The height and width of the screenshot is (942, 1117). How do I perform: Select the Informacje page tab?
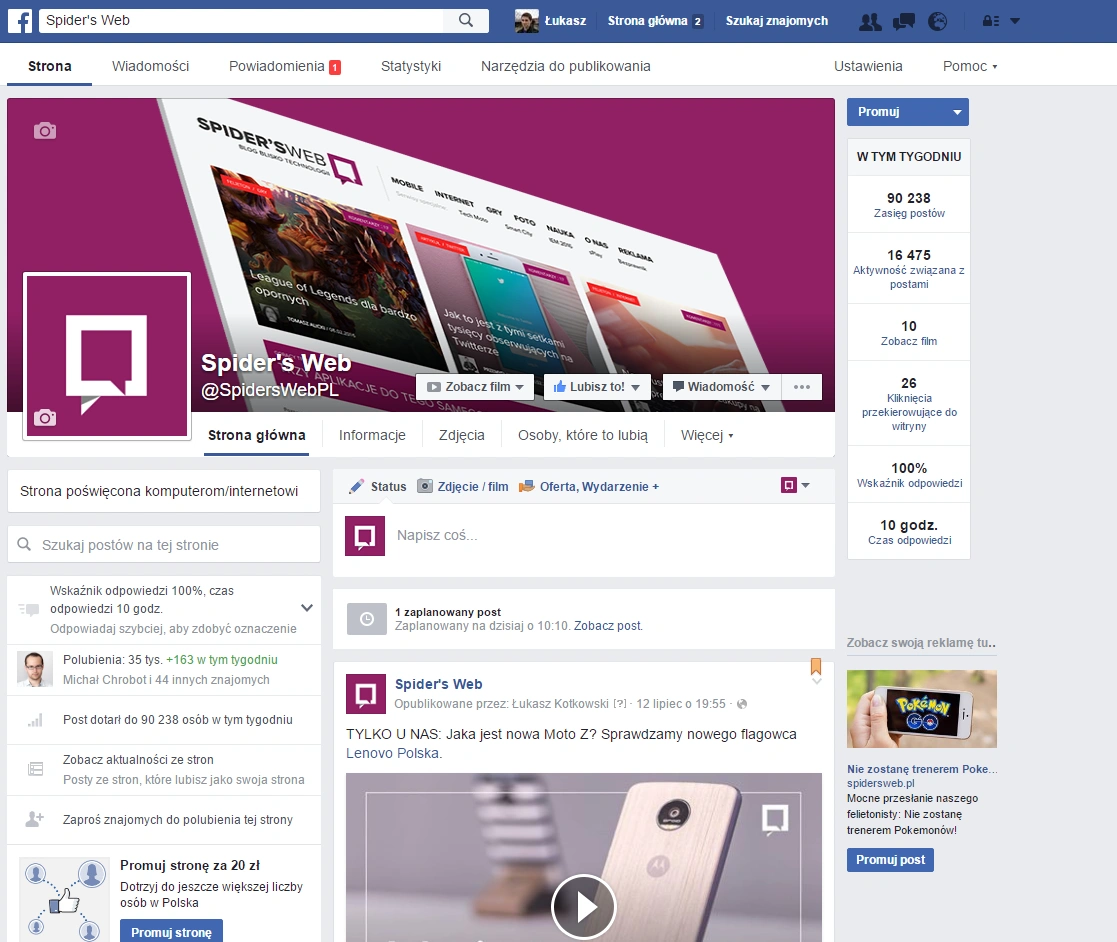(x=372, y=435)
